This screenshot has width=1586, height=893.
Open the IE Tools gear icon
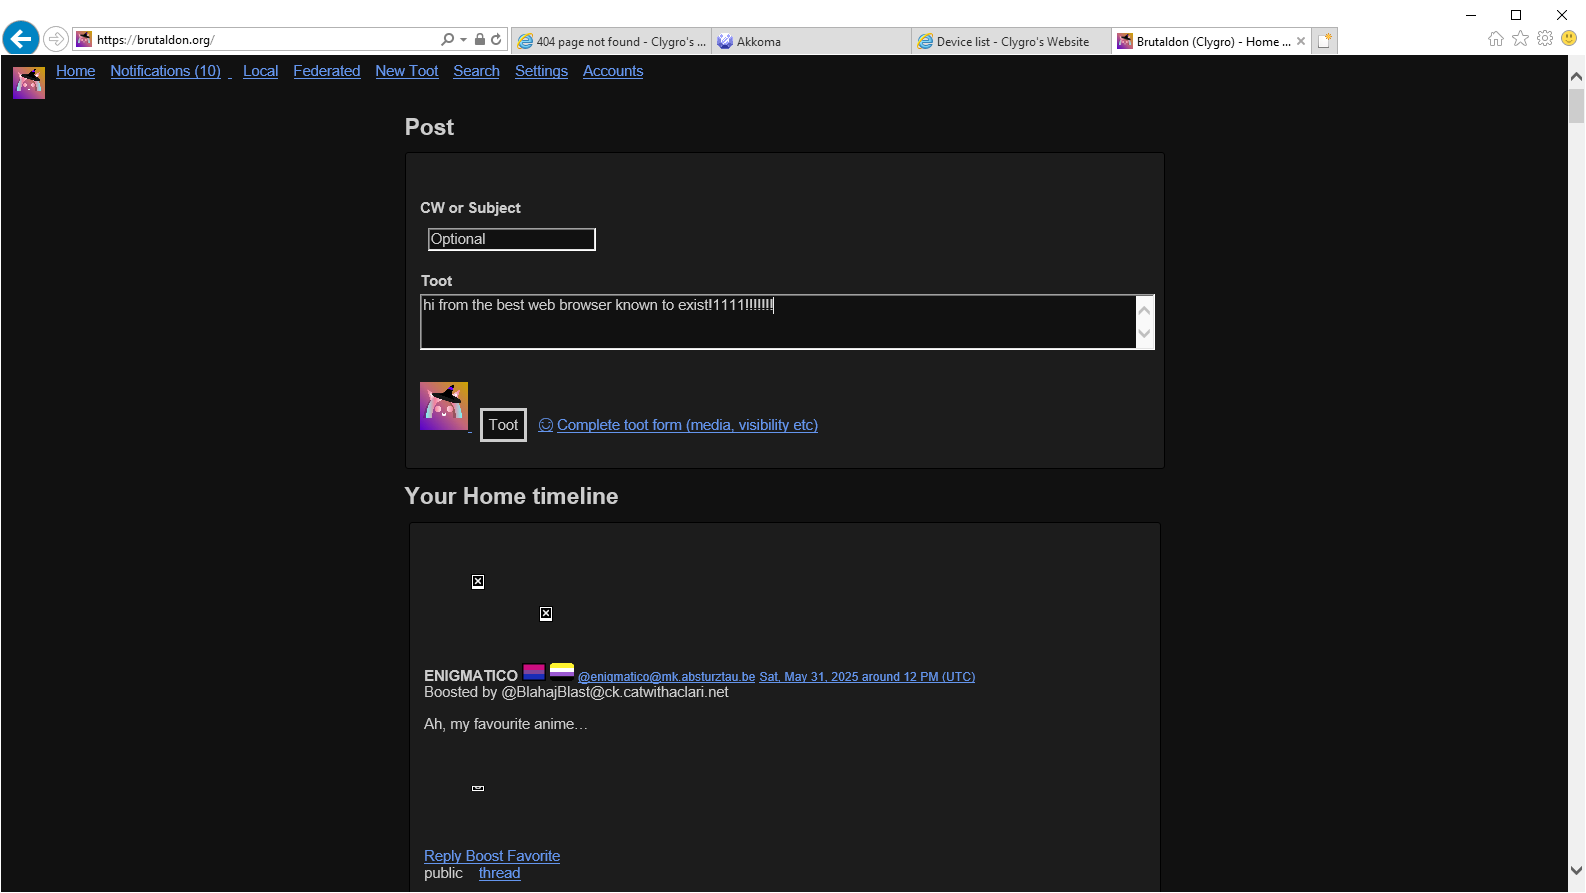[1545, 39]
